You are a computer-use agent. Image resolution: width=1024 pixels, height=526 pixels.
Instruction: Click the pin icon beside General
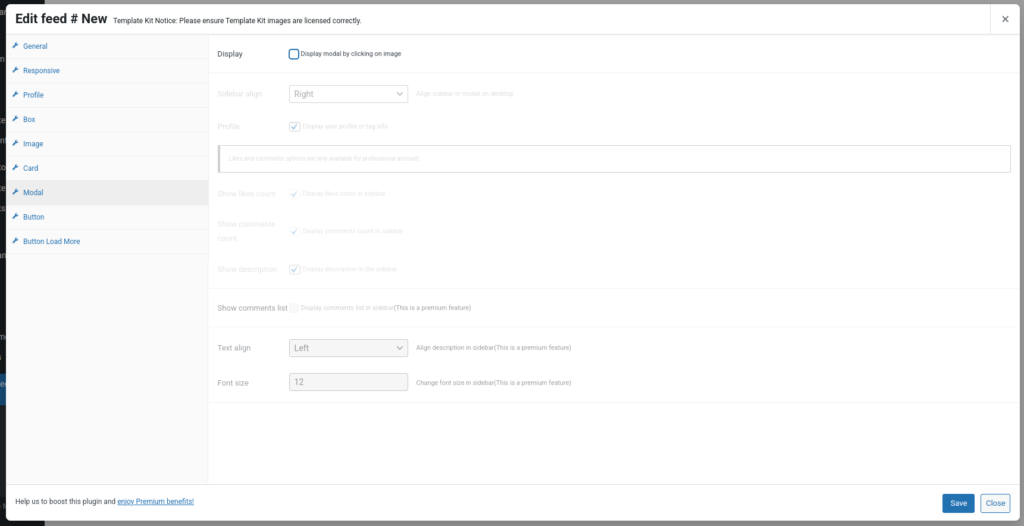(x=15, y=46)
